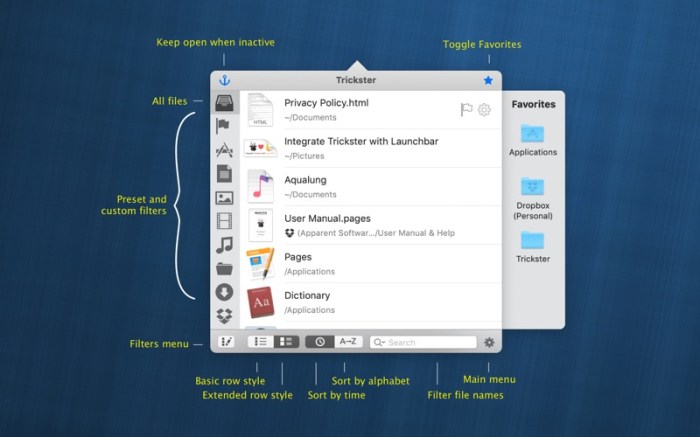Click the Search file names field
Image resolution: width=700 pixels, height=437 pixels.
[x=423, y=342]
